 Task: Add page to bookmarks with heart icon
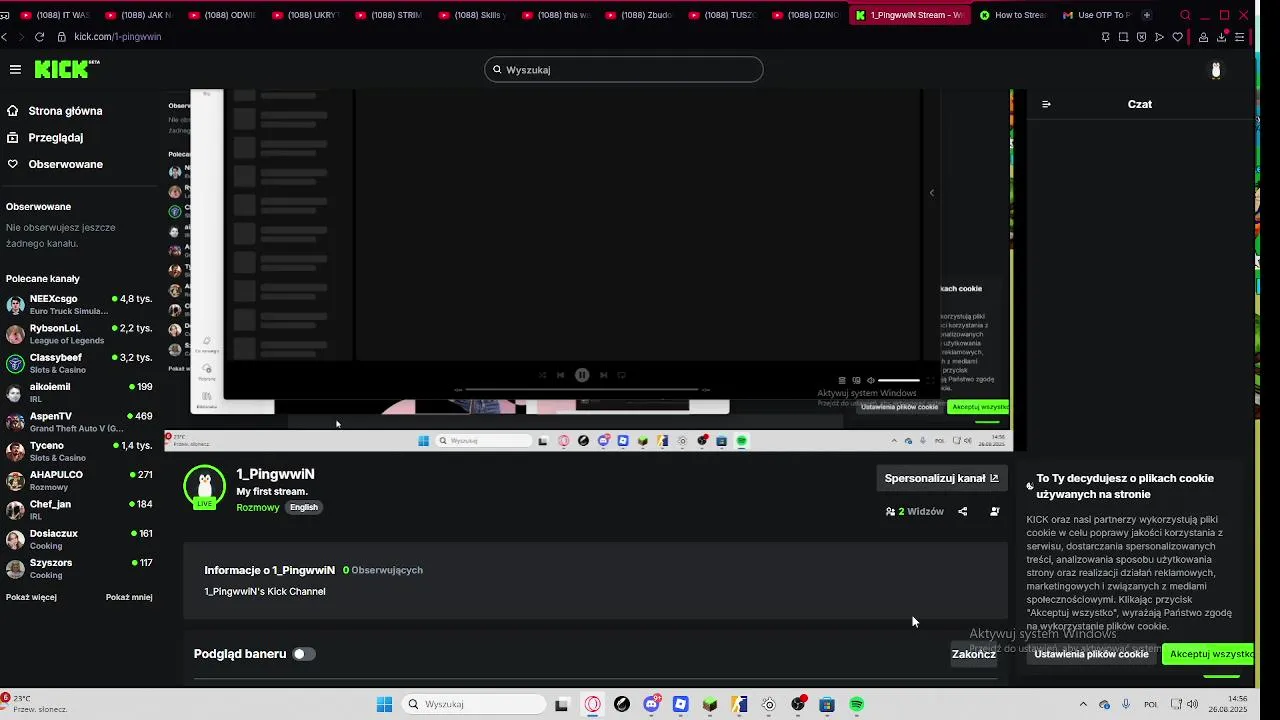(x=1177, y=37)
